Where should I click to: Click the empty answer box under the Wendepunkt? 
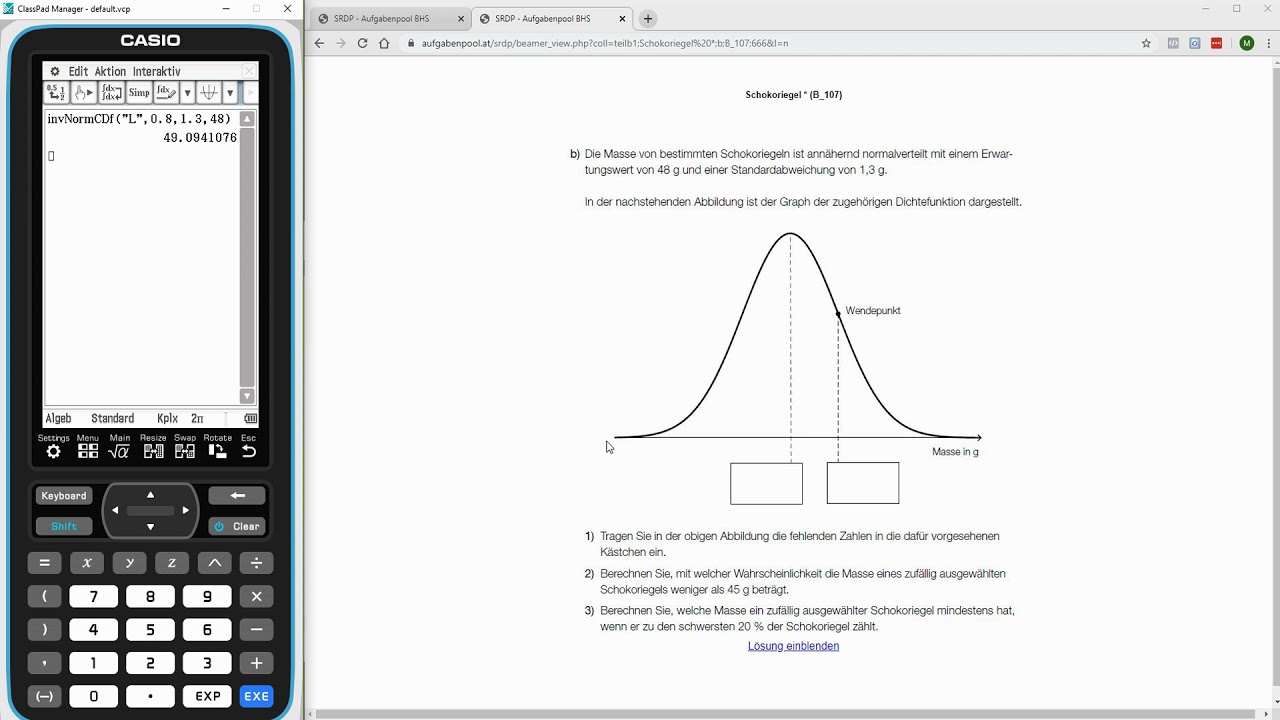(x=863, y=483)
